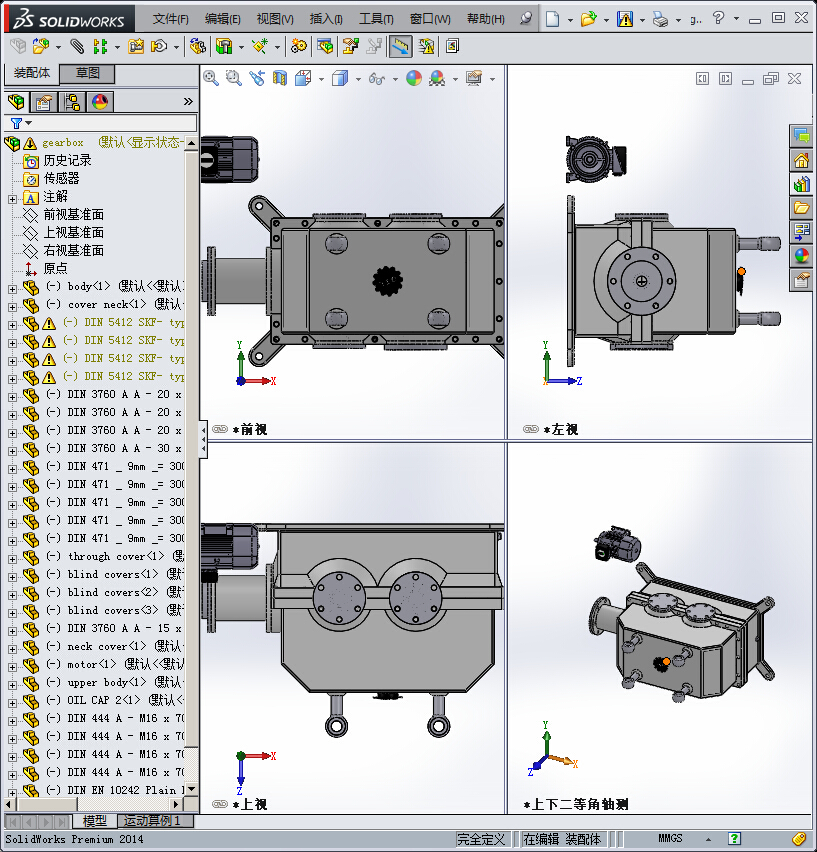Click Zoom to Fit magnifier icon
The image size is (817, 852).
pos(211,79)
